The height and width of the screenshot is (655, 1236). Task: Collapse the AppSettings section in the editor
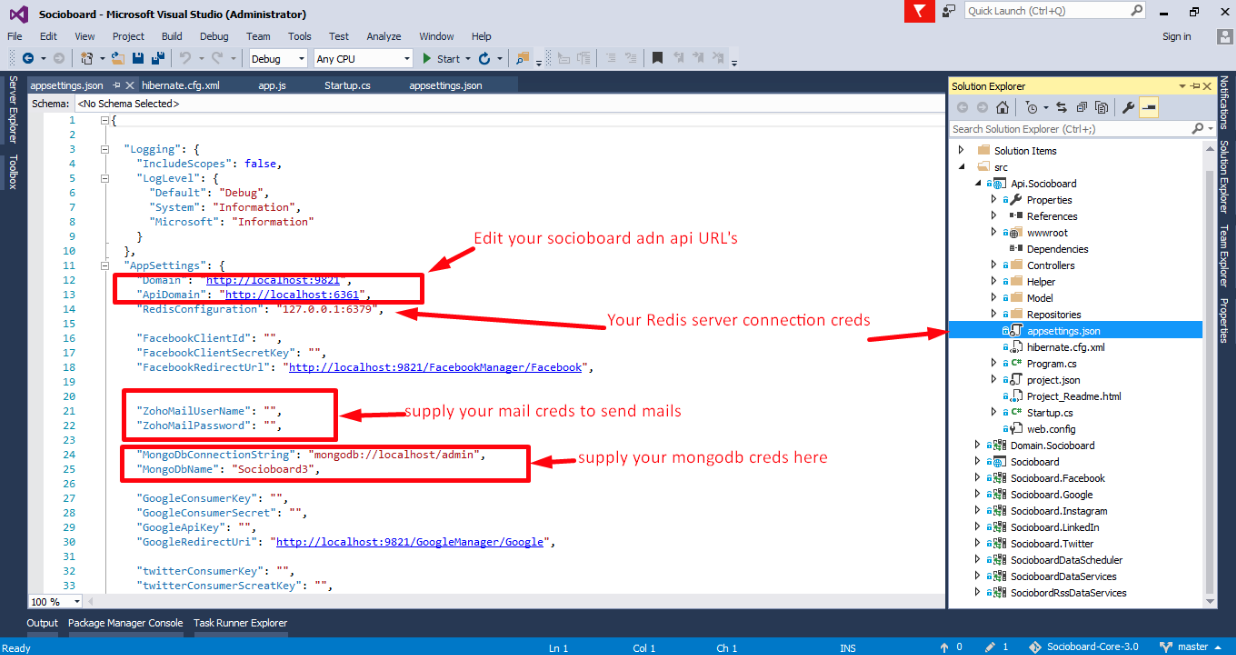click(x=107, y=266)
